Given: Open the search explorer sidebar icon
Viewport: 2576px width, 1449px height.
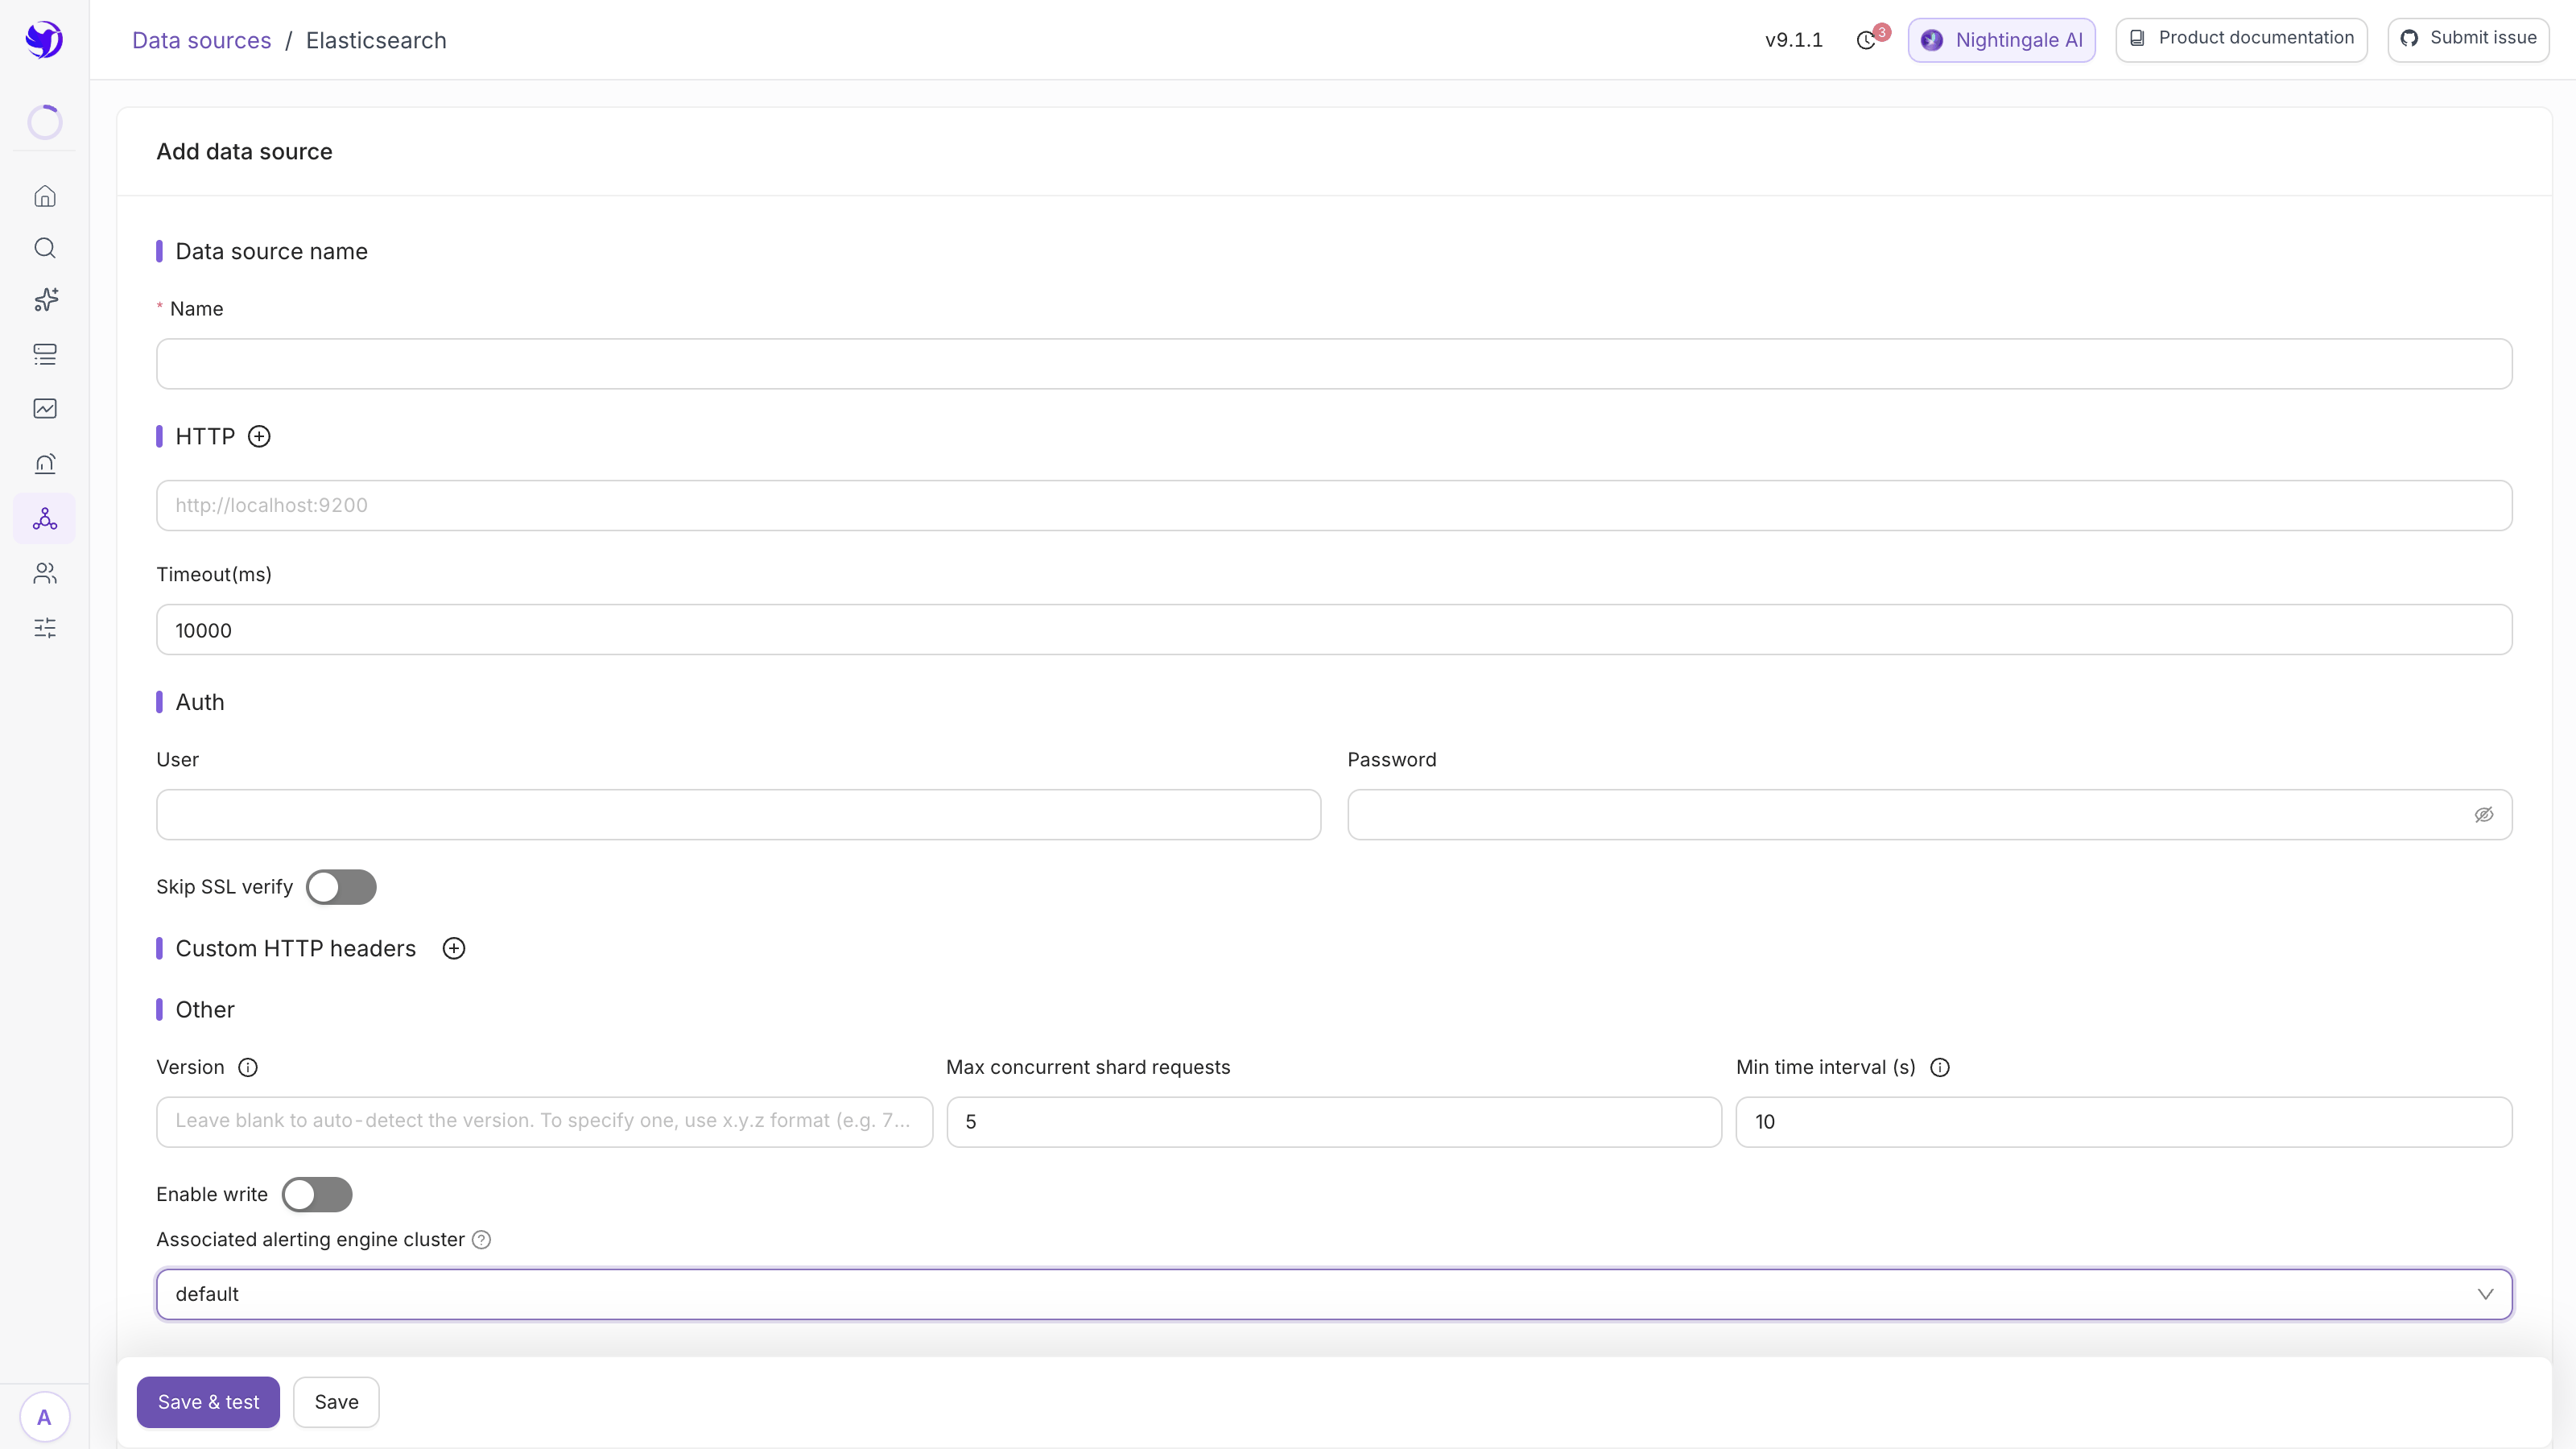Looking at the screenshot, I should [x=45, y=248].
